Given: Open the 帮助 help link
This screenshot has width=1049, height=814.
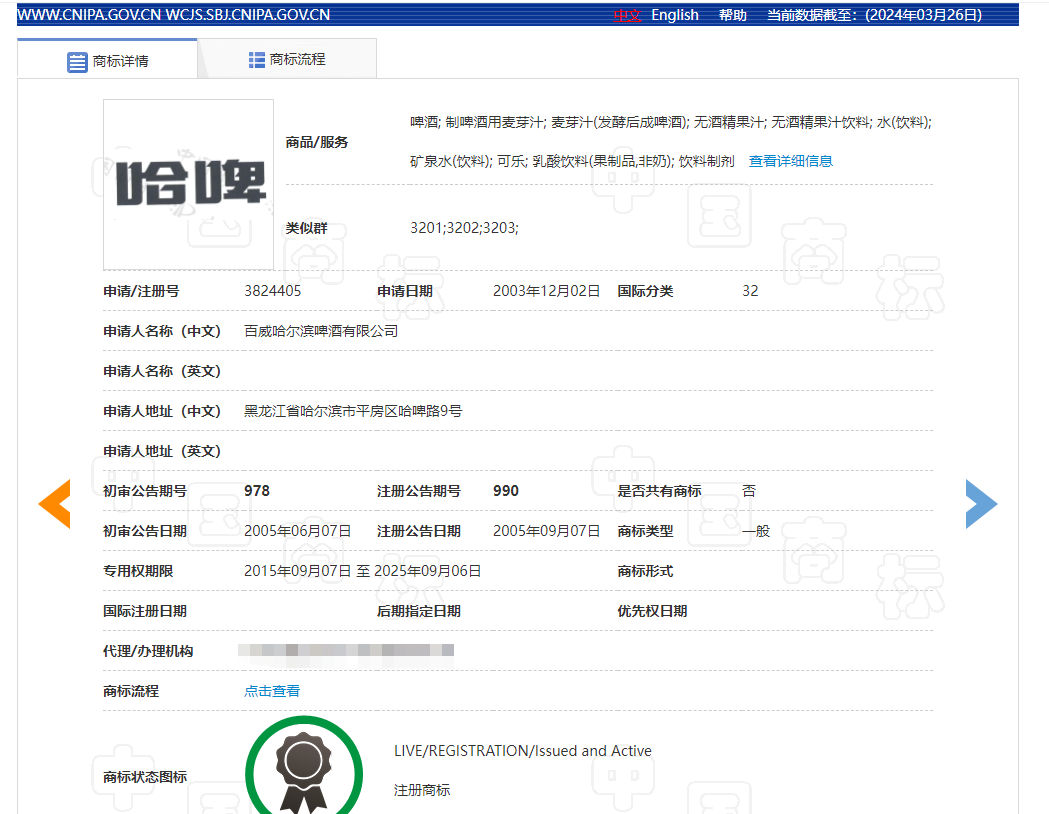Looking at the screenshot, I should click(x=733, y=15).
